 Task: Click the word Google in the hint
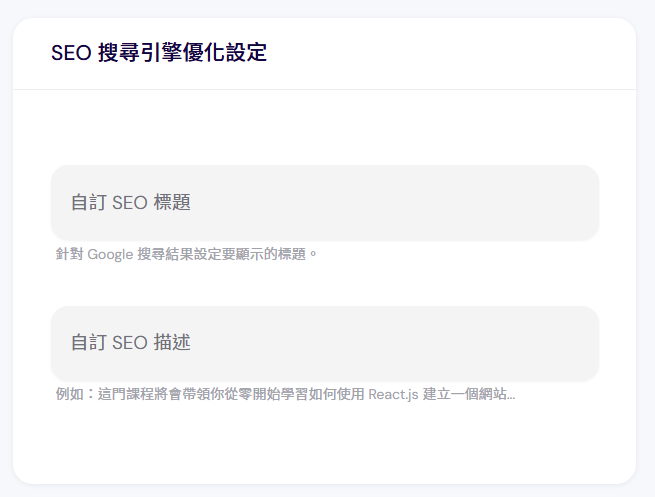tap(110, 254)
